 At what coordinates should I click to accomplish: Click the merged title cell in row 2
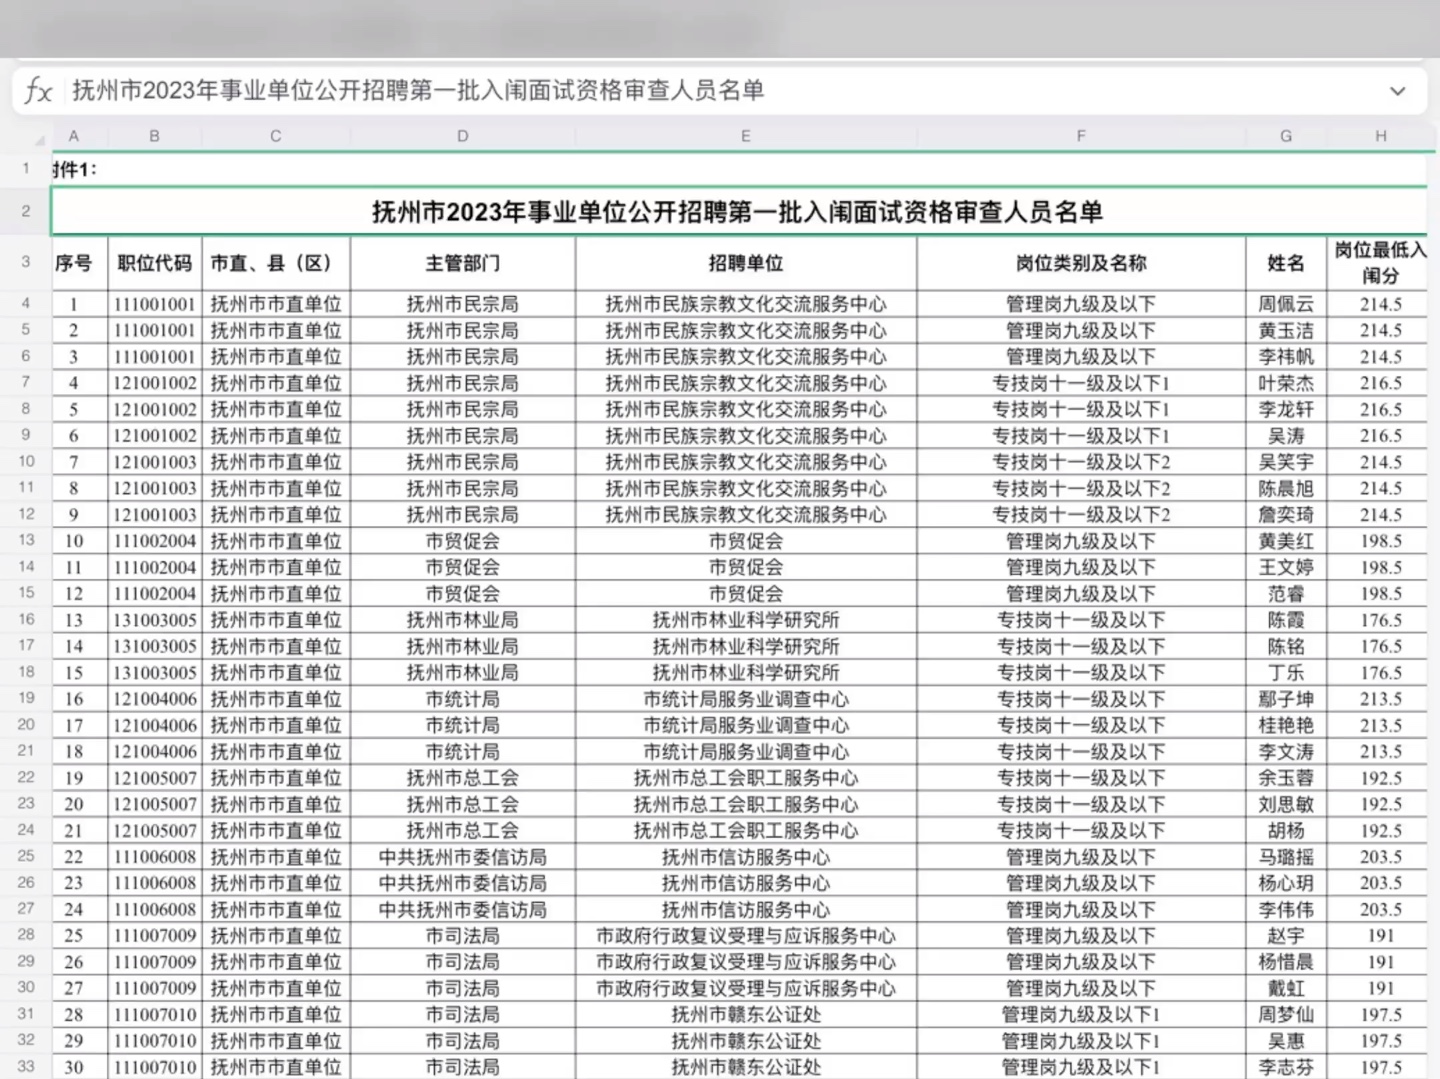click(x=738, y=212)
